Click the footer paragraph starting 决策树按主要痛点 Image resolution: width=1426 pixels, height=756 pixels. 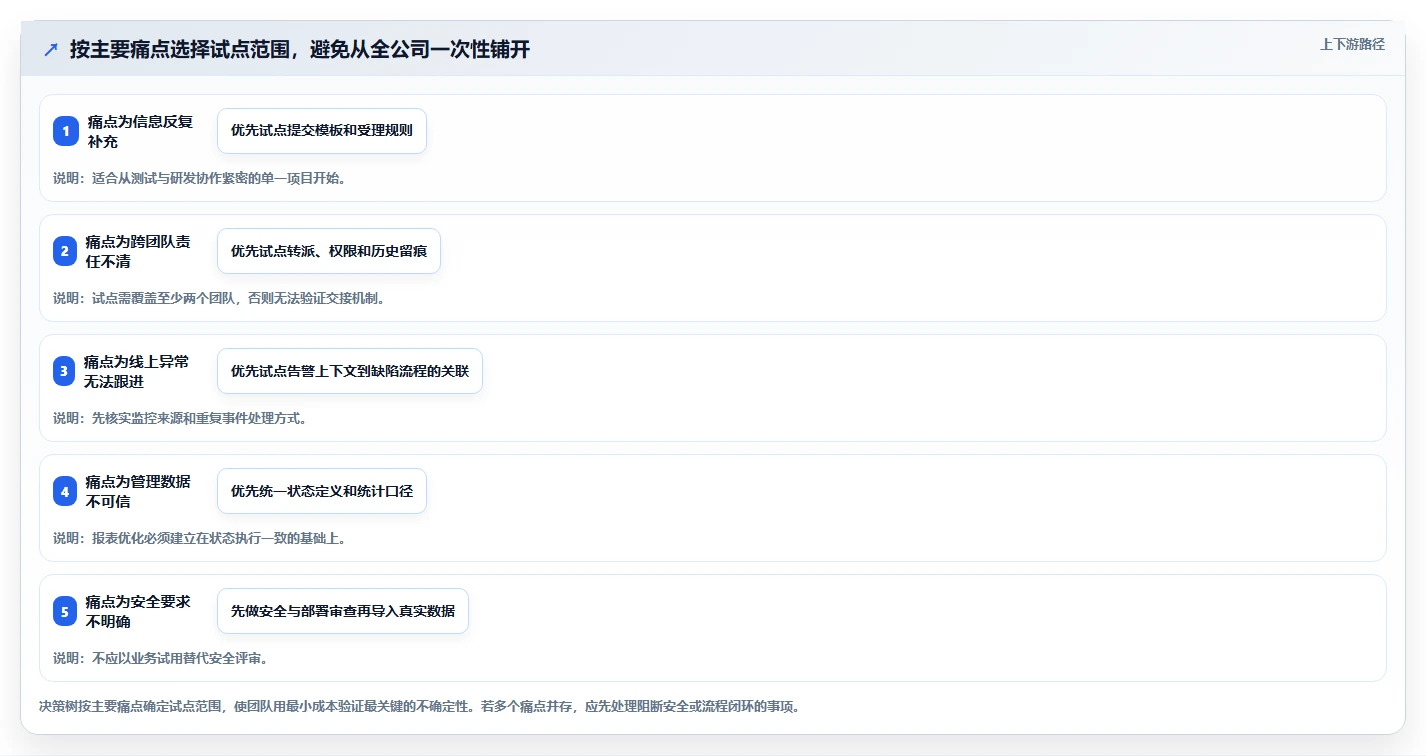tap(419, 706)
